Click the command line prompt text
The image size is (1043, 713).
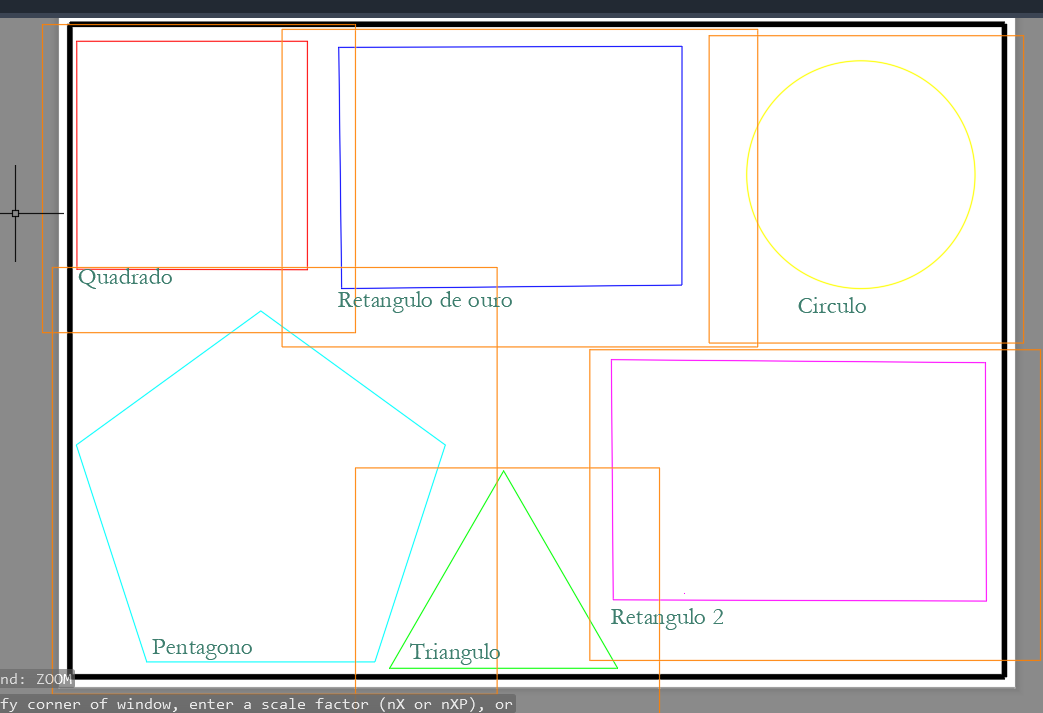257,704
